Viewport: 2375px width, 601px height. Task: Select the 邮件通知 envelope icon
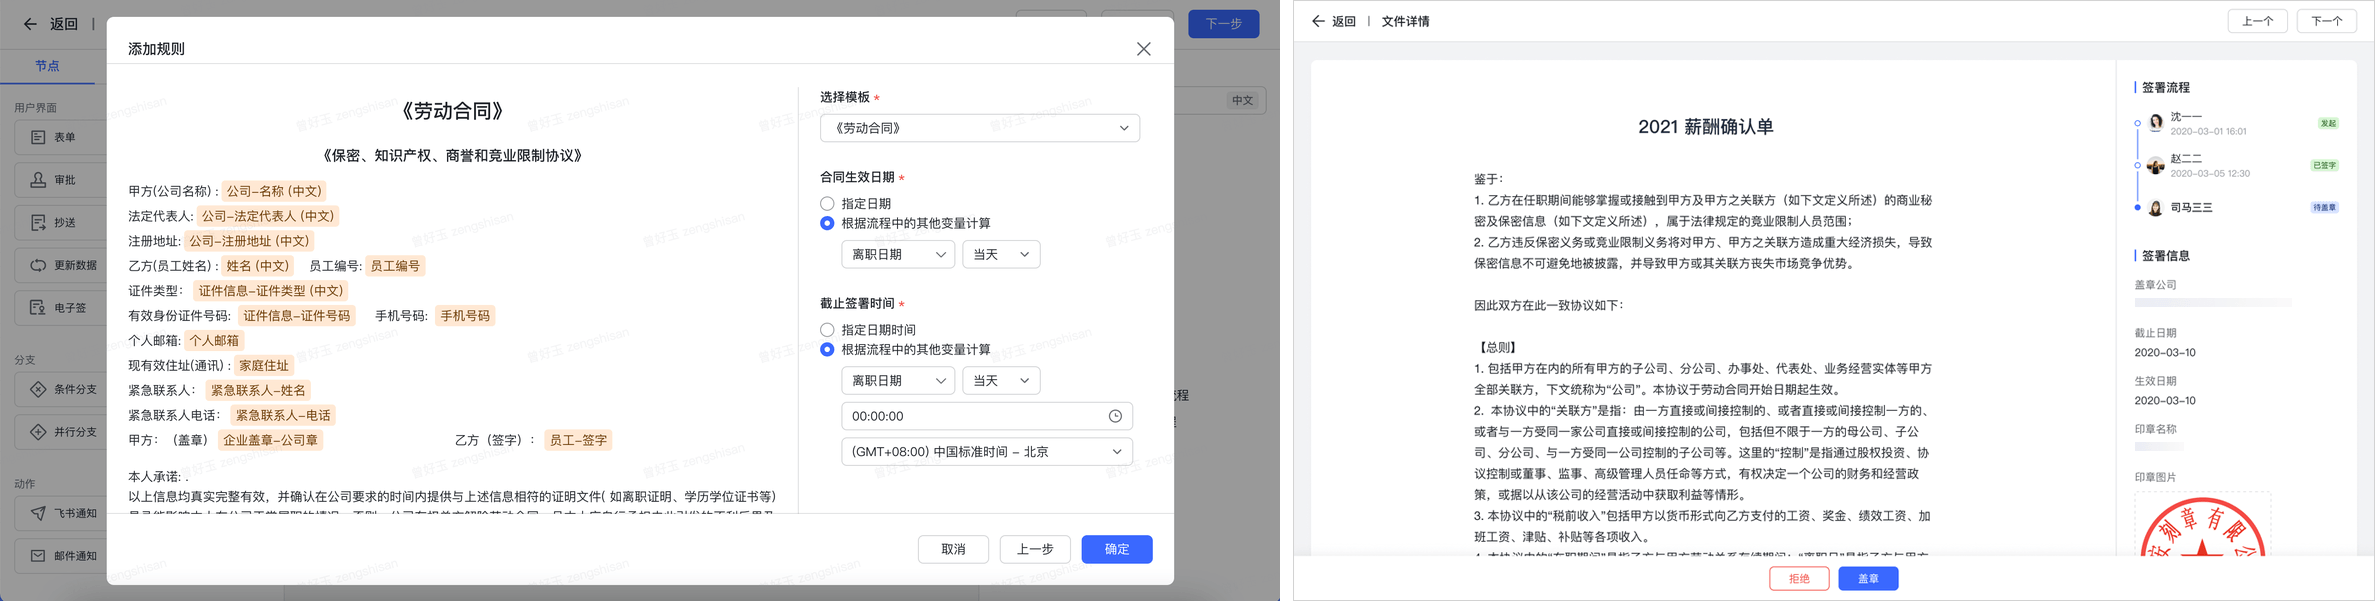click(x=38, y=556)
